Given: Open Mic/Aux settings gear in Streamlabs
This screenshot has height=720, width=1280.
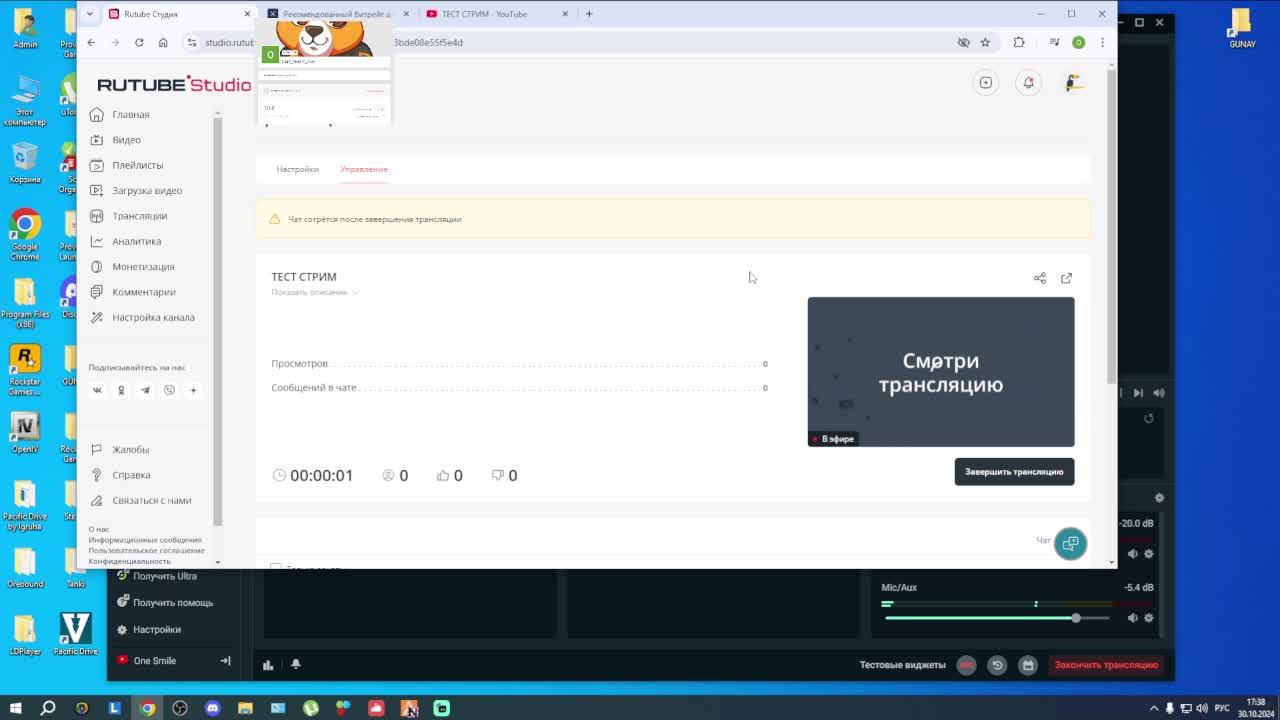Looking at the screenshot, I should click(1149, 618).
